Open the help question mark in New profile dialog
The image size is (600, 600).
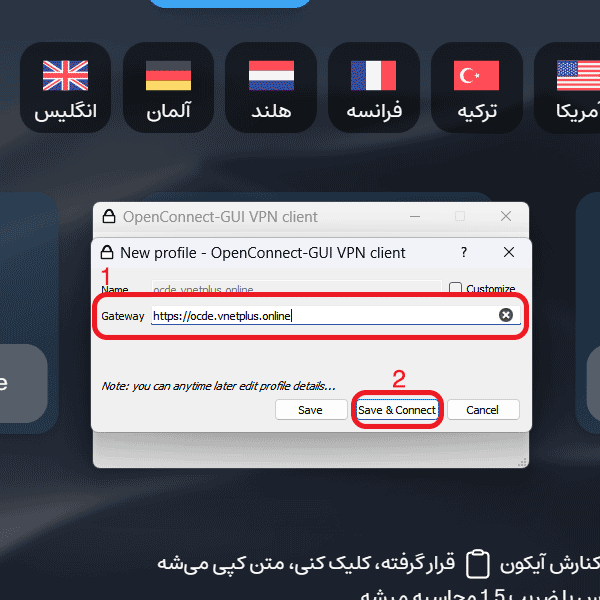464,252
